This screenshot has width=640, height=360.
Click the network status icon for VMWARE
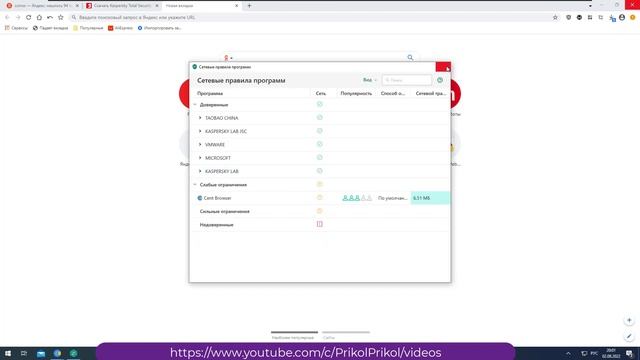[320, 144]
